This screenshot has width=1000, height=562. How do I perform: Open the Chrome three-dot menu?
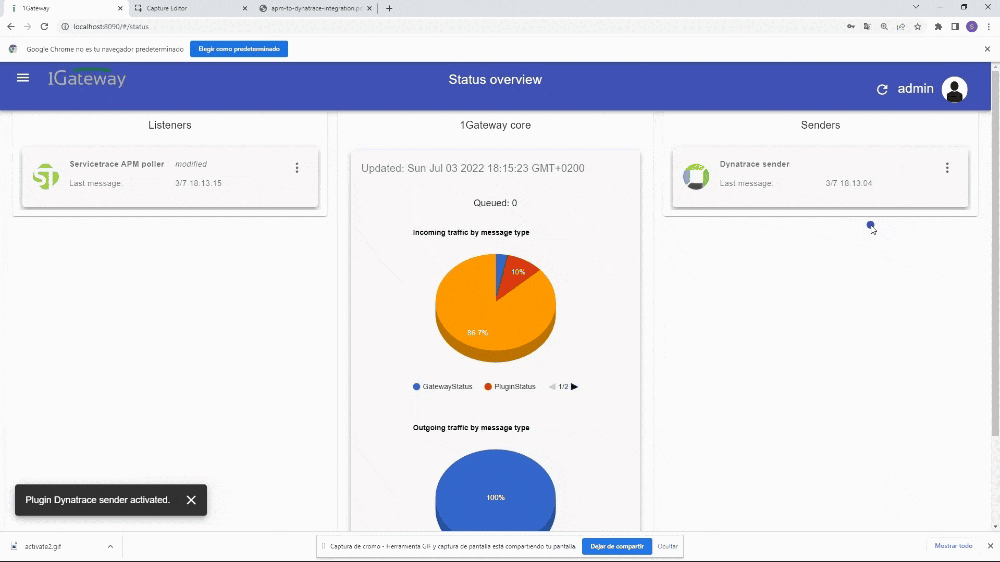tap(989, 27)
